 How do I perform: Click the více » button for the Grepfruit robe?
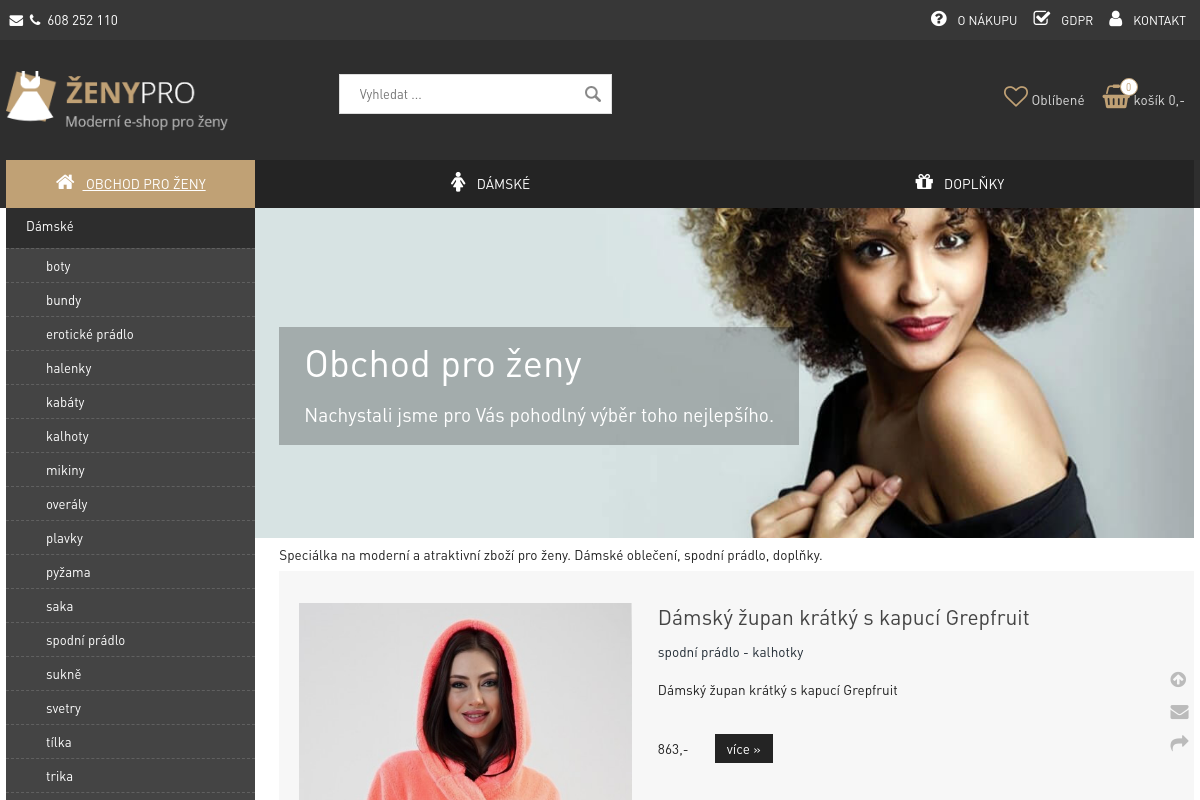pyautogui.click(x=743, y=748)
